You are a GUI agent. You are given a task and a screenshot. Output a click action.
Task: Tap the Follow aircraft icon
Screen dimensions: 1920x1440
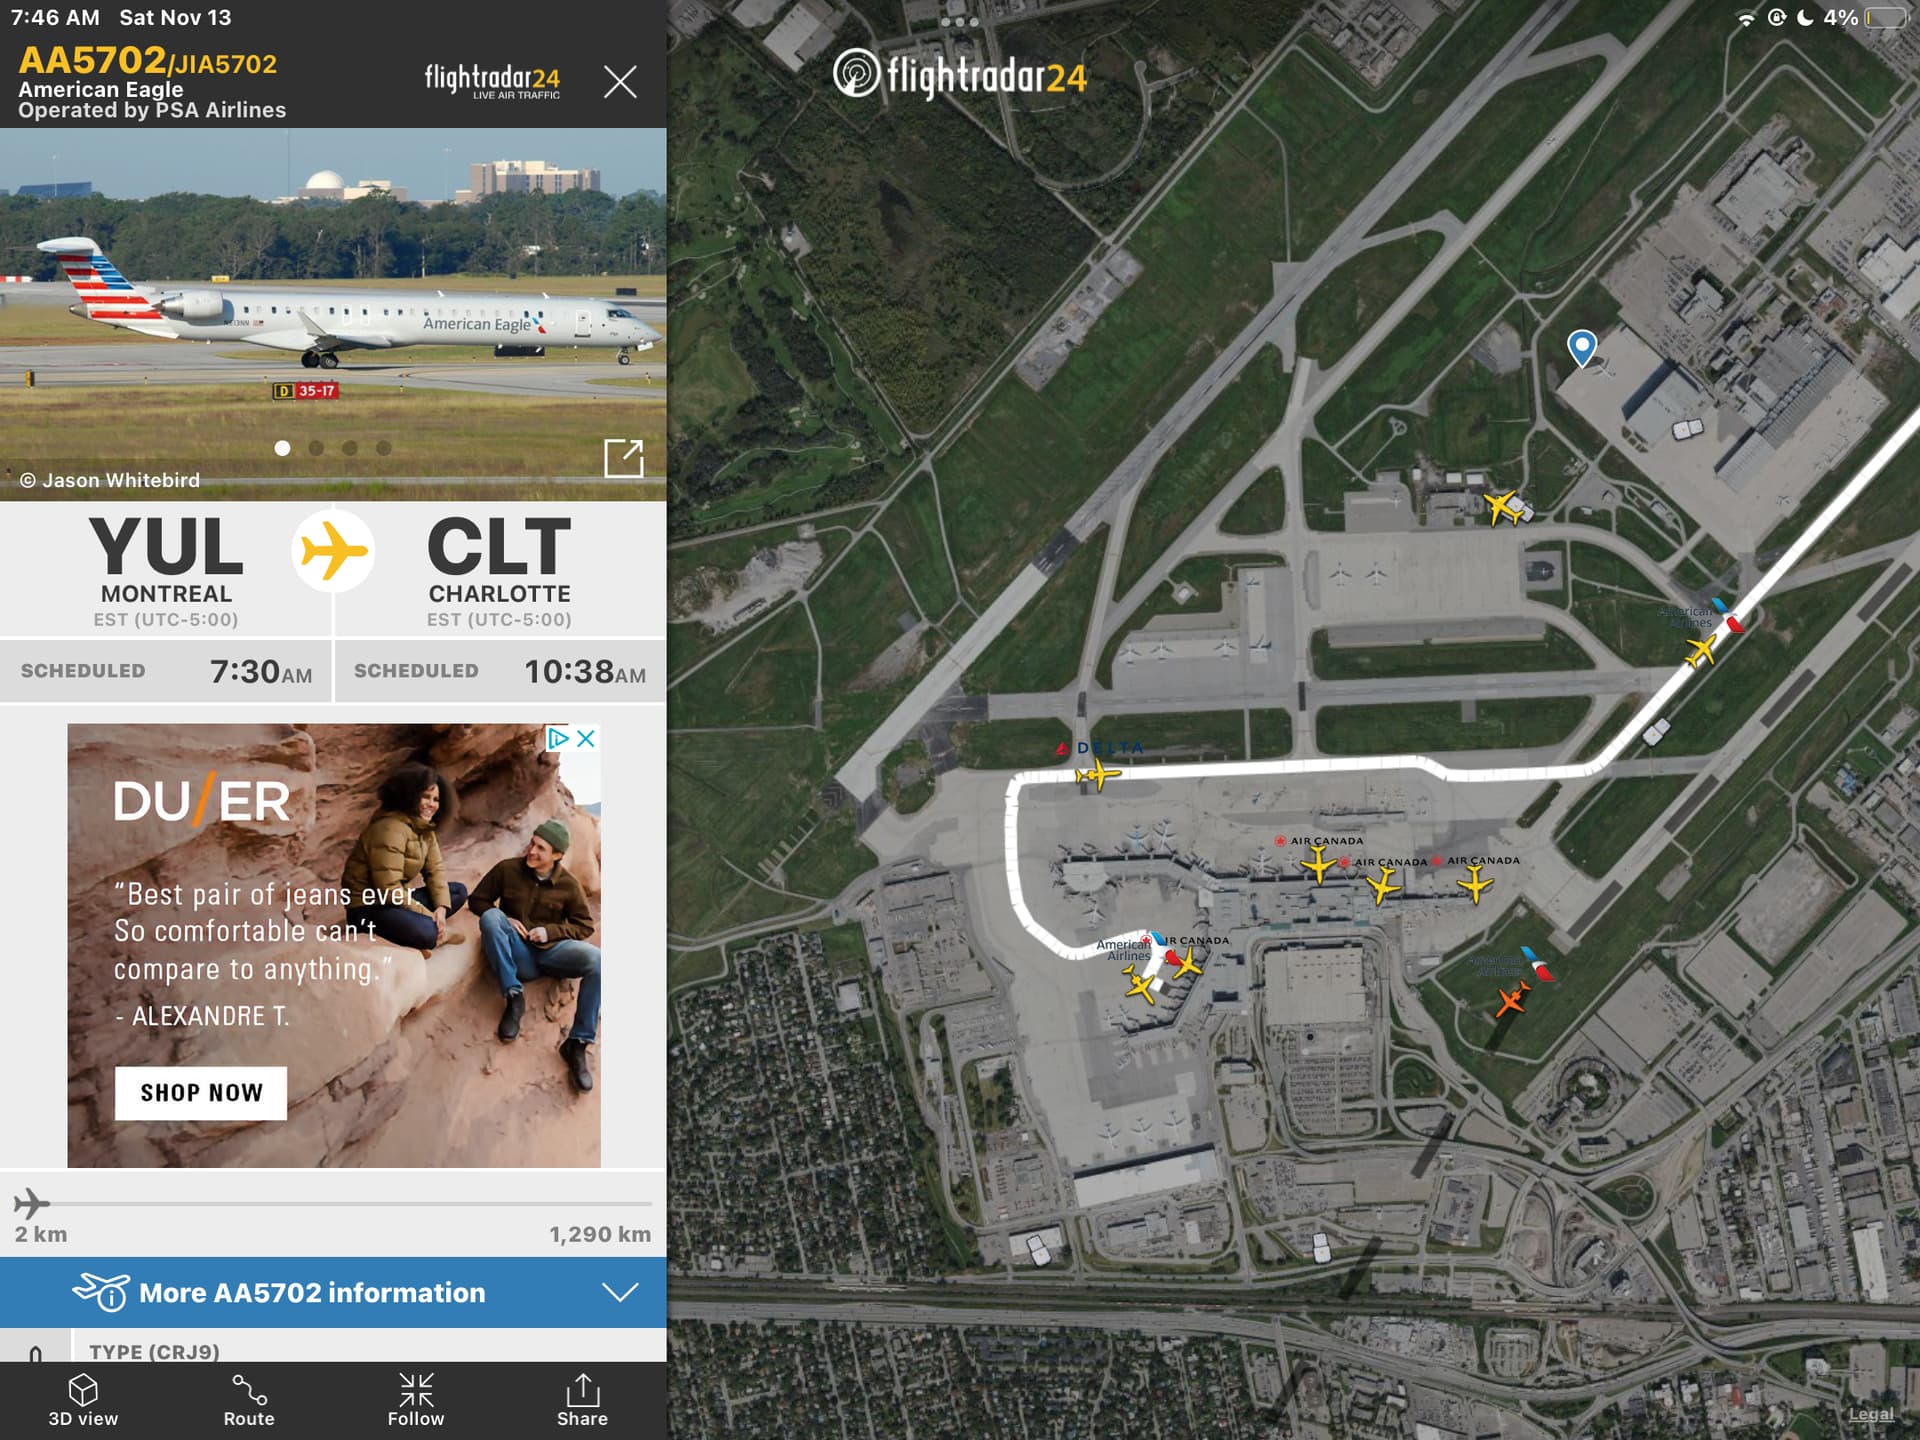(416, 1399)
